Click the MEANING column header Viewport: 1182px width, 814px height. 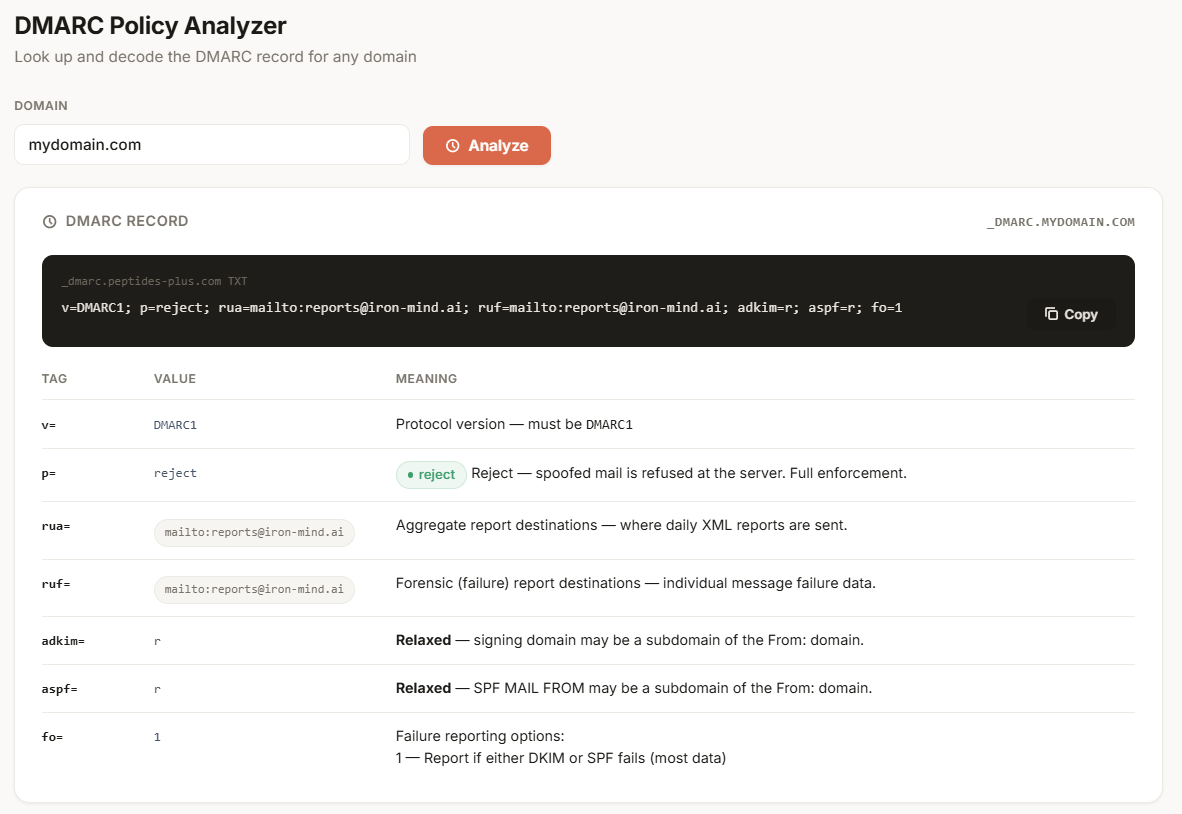pos(426,378)
